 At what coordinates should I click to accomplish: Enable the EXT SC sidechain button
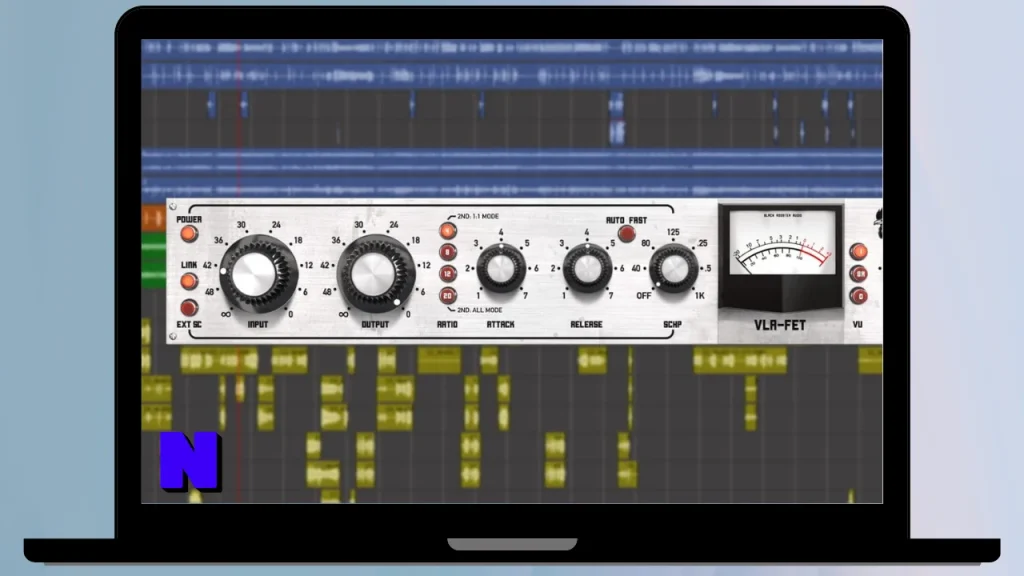tap(189, 307)
